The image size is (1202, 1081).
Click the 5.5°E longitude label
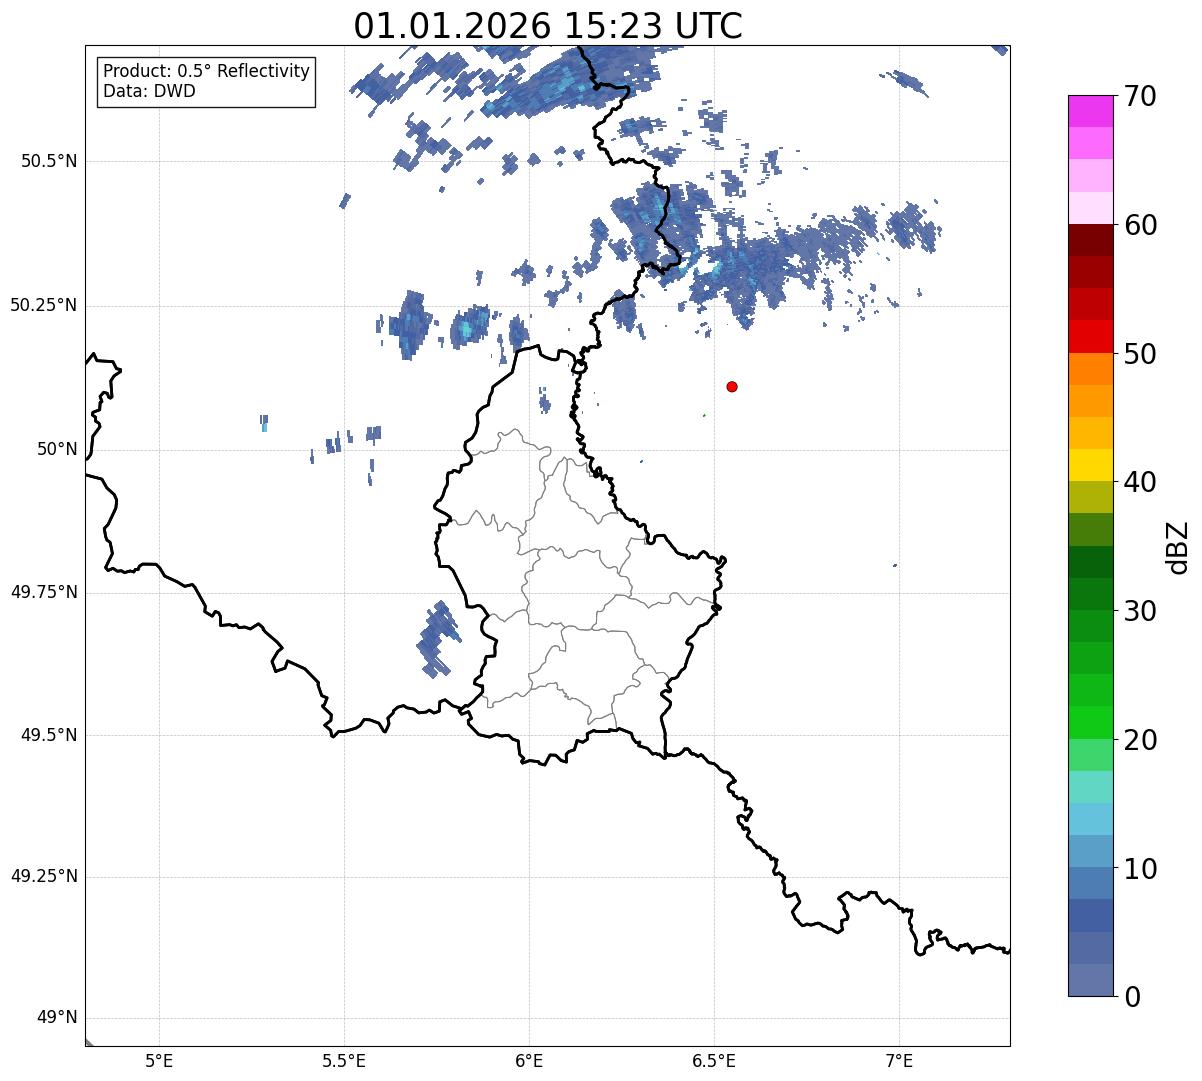coord(344,1061)
